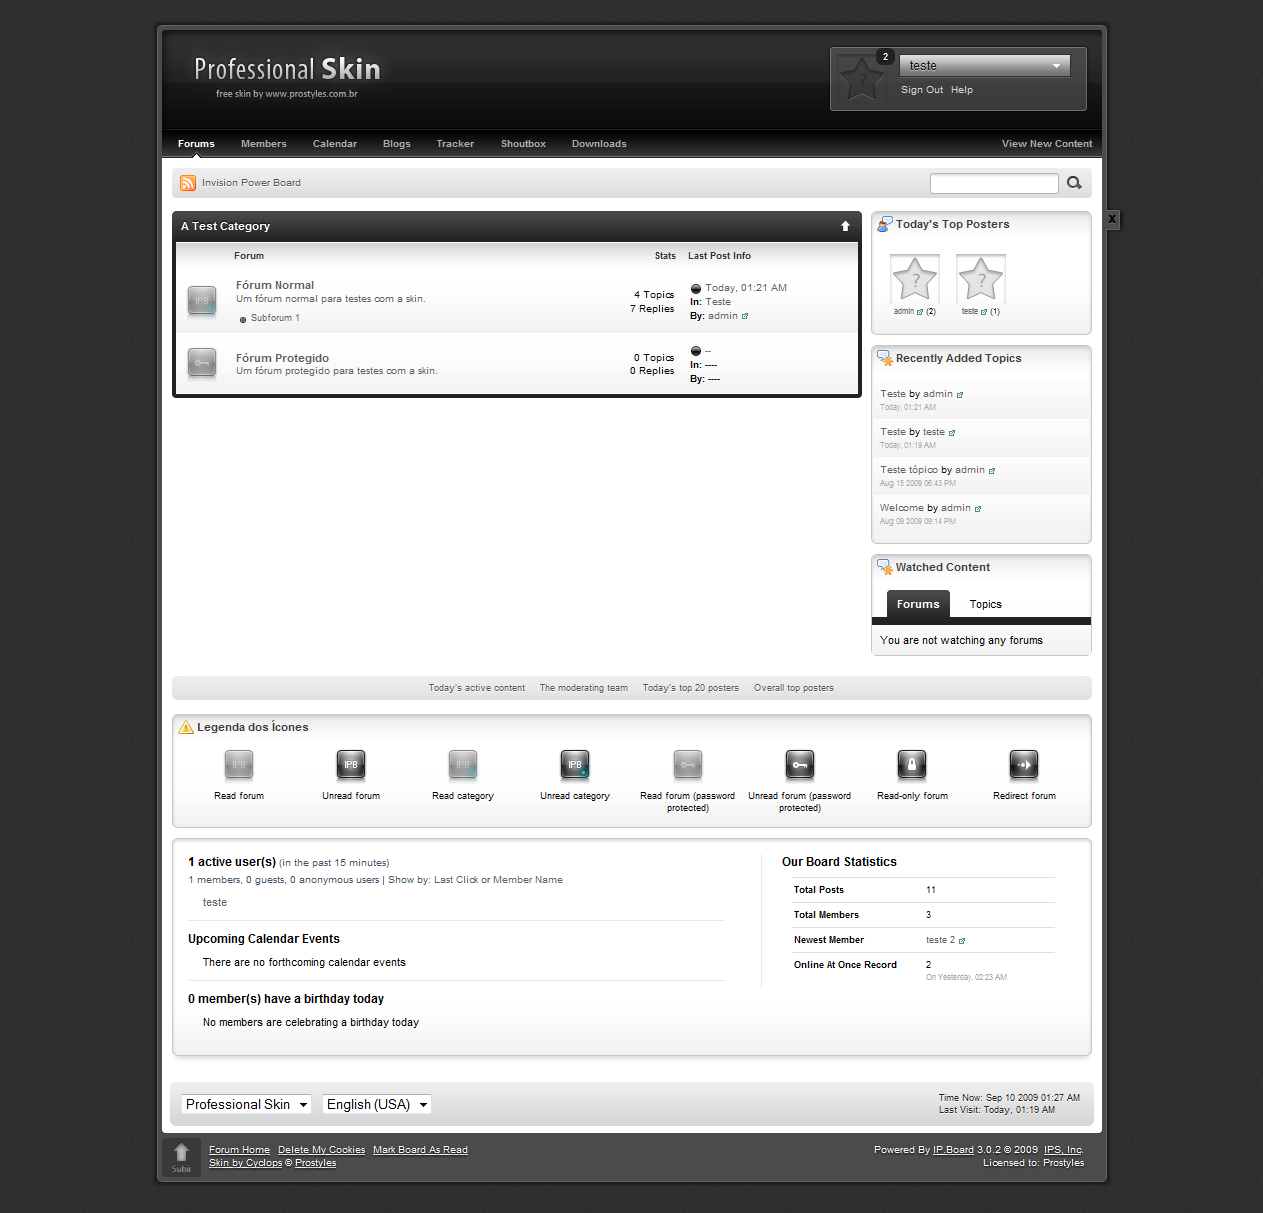The width and height of the screenshot is (1263, 1213).
Task: Click inside the search input field
Action: (994, 183)
